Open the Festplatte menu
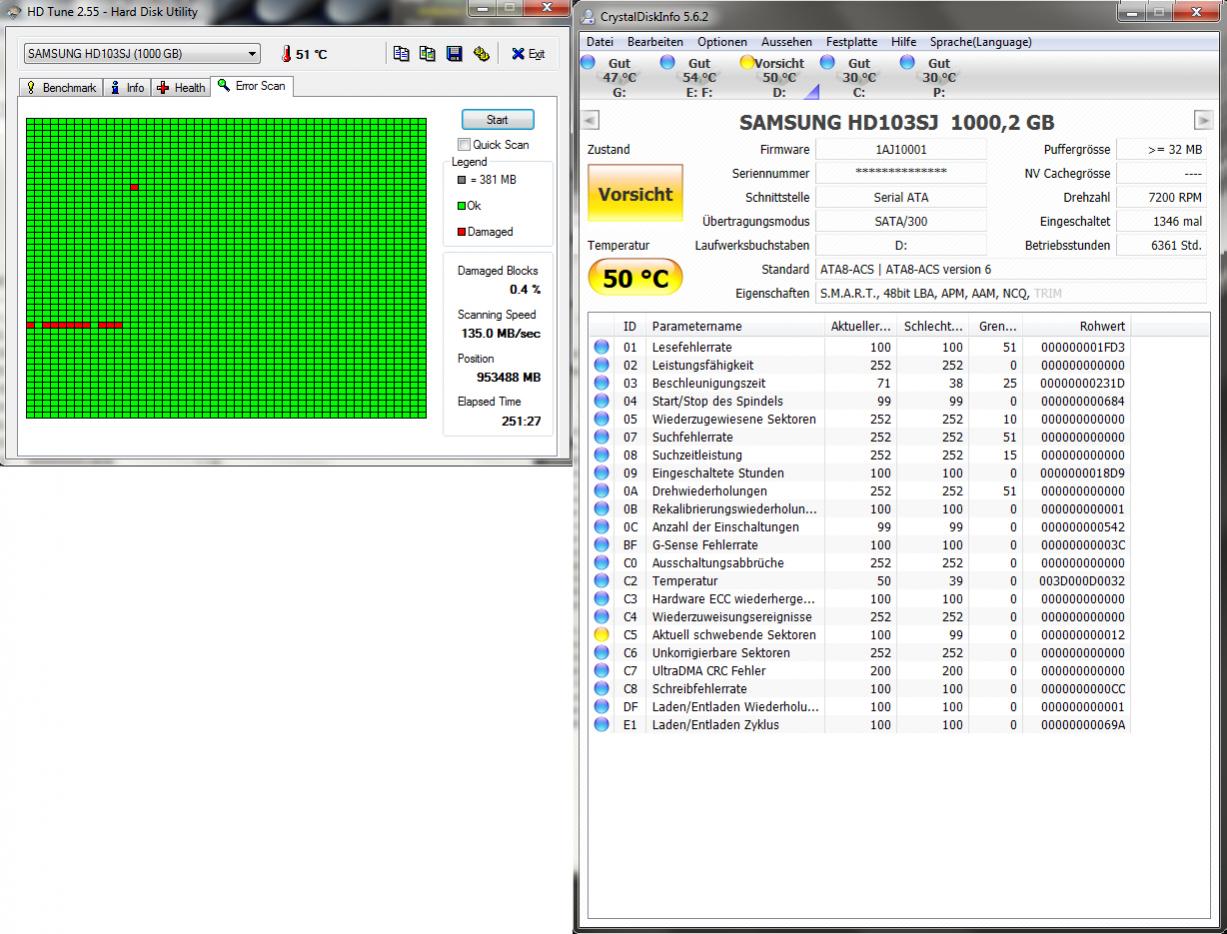 point(851,42)
